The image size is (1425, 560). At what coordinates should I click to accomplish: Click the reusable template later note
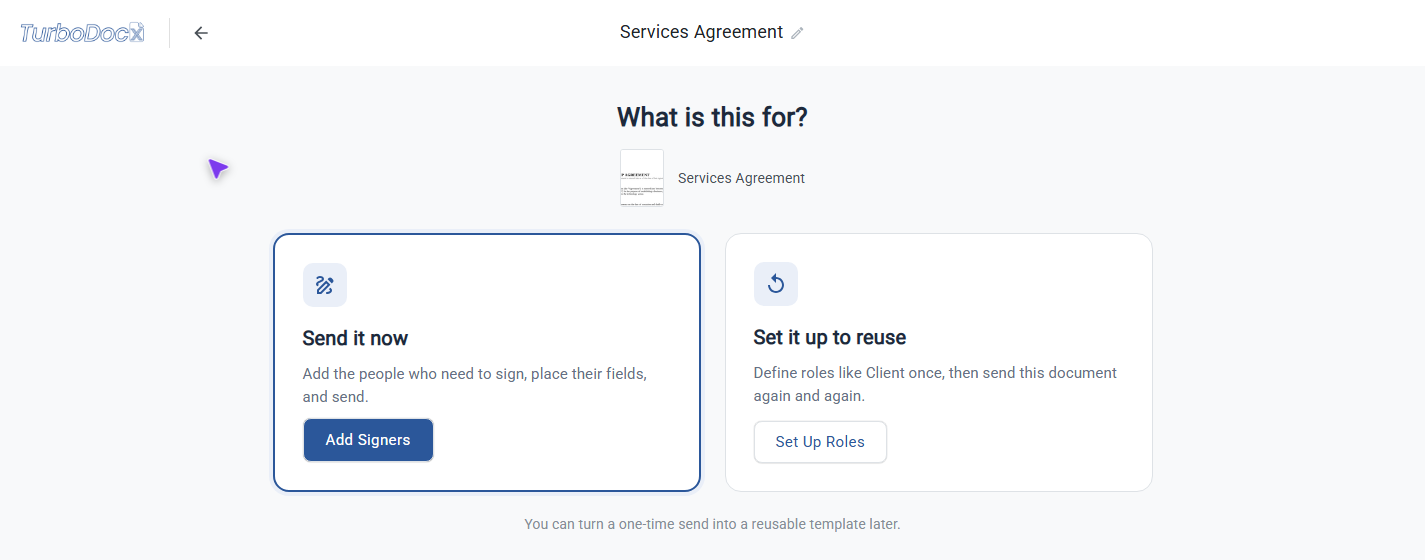712,524
